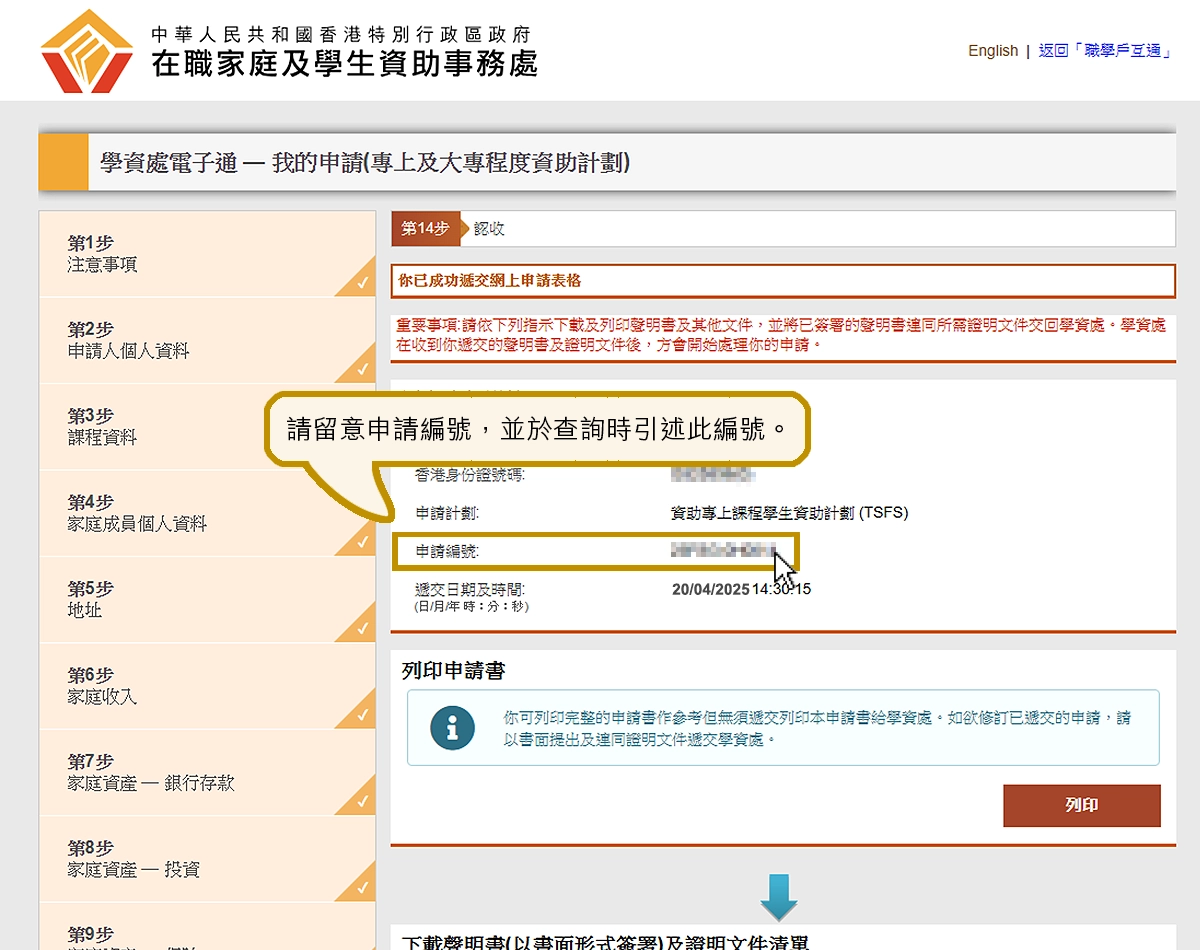
Task: Select 第6步 家庭收入 step
Action: pyautogui.click(x=207, y=685)
